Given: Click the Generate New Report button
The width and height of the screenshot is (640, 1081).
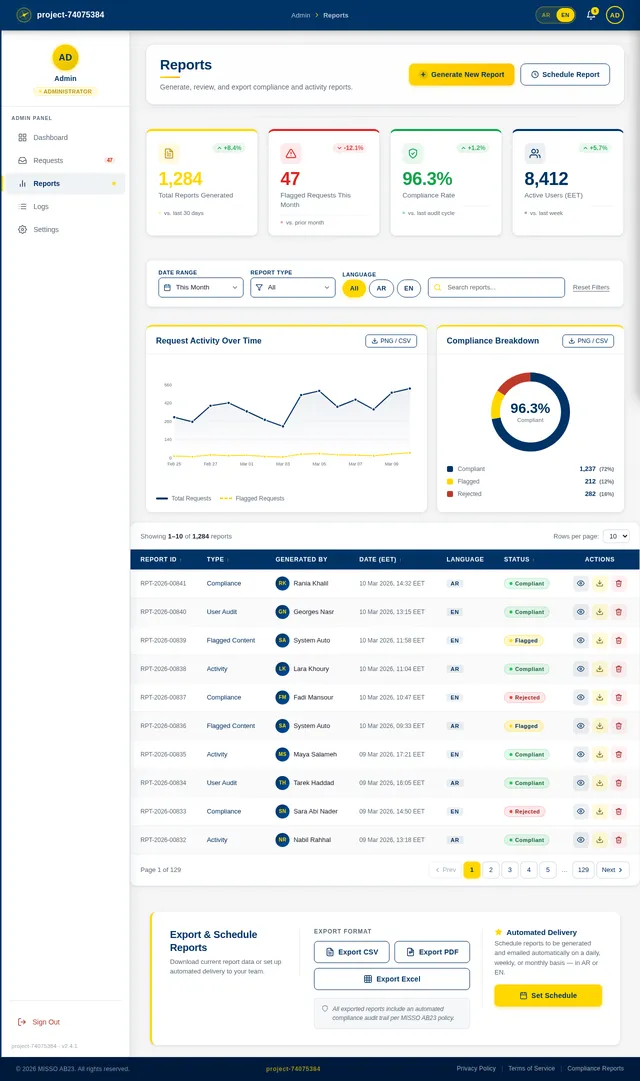Looking at the screenshot, I should (461, 74).
